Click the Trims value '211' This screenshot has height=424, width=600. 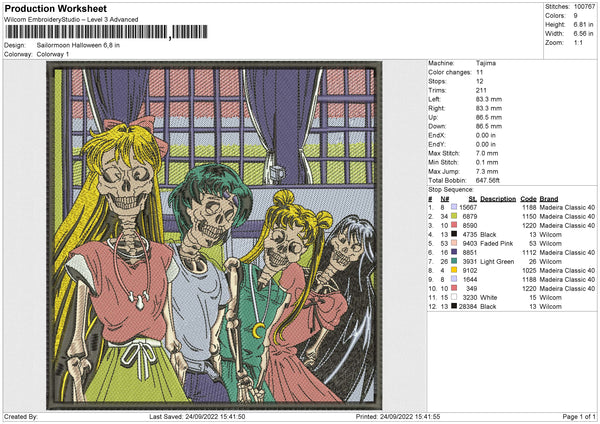coord(481,90)
